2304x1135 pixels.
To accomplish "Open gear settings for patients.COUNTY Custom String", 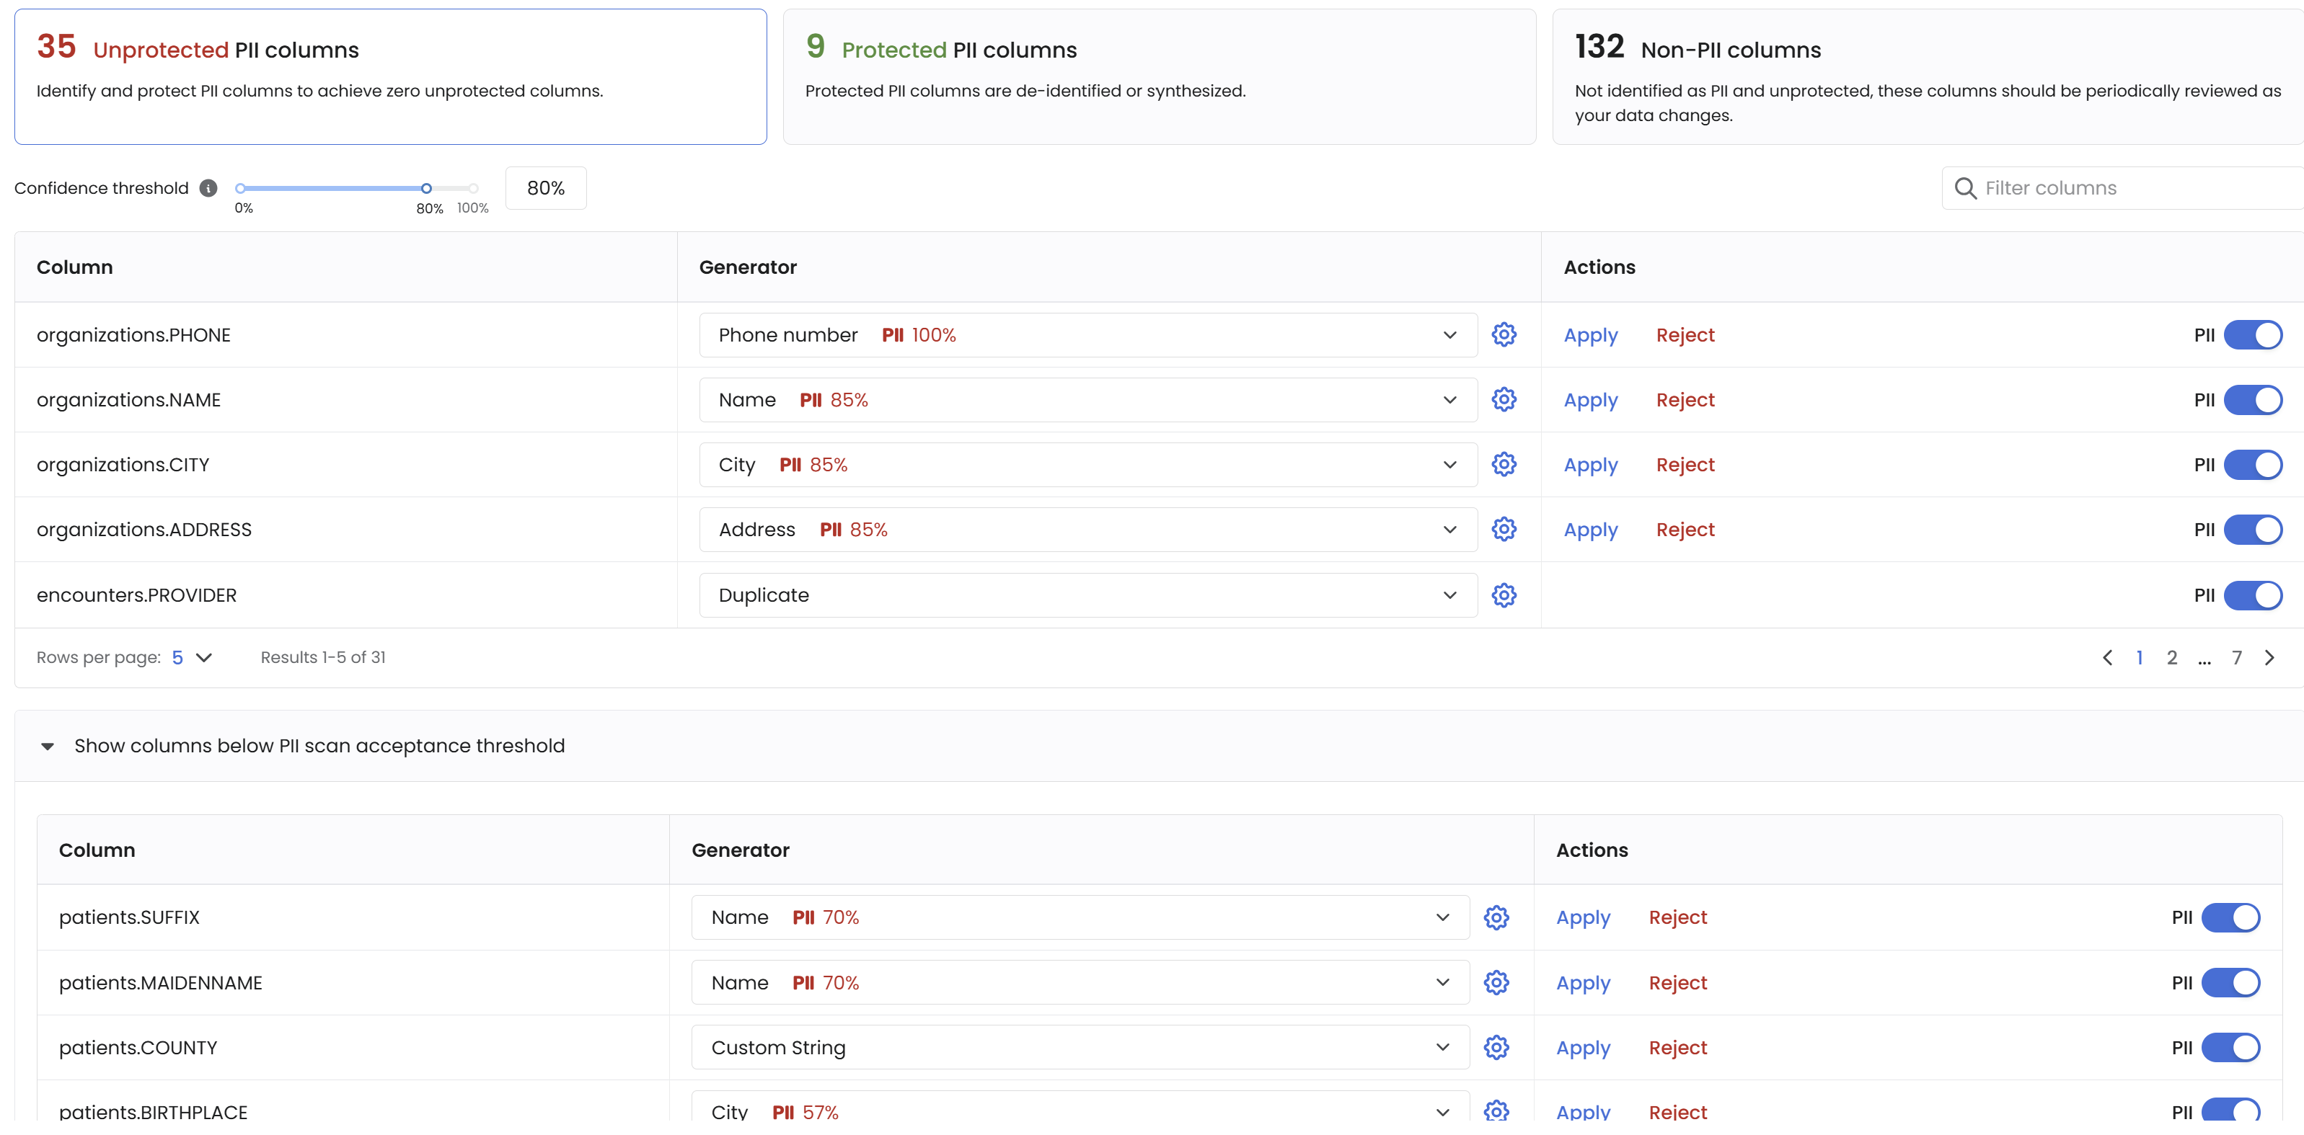I will (1495, 1047).
